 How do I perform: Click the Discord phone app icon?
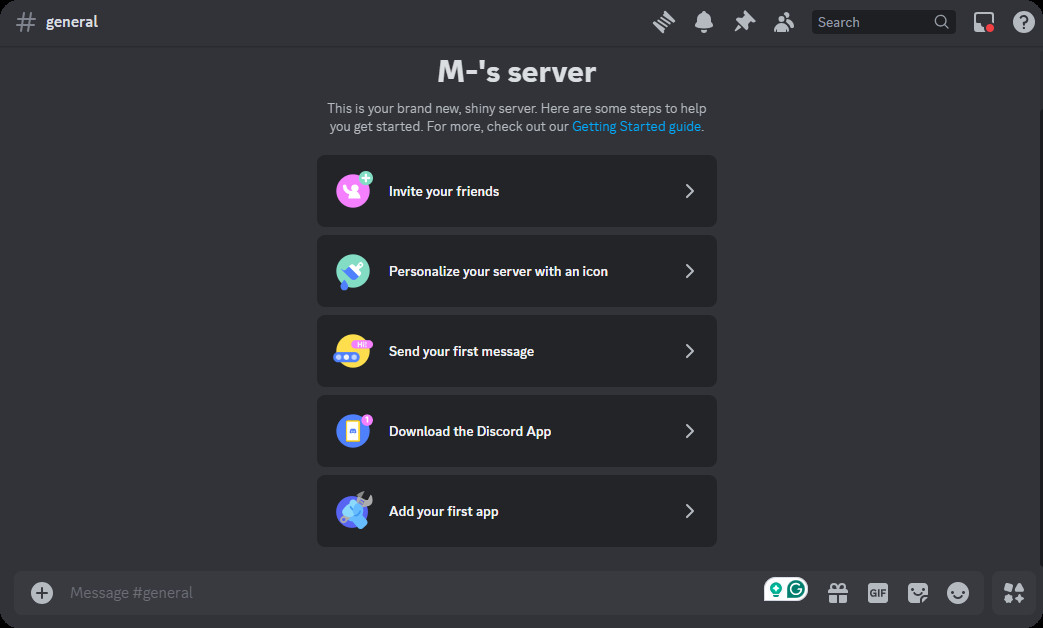[x=353, y=431]
